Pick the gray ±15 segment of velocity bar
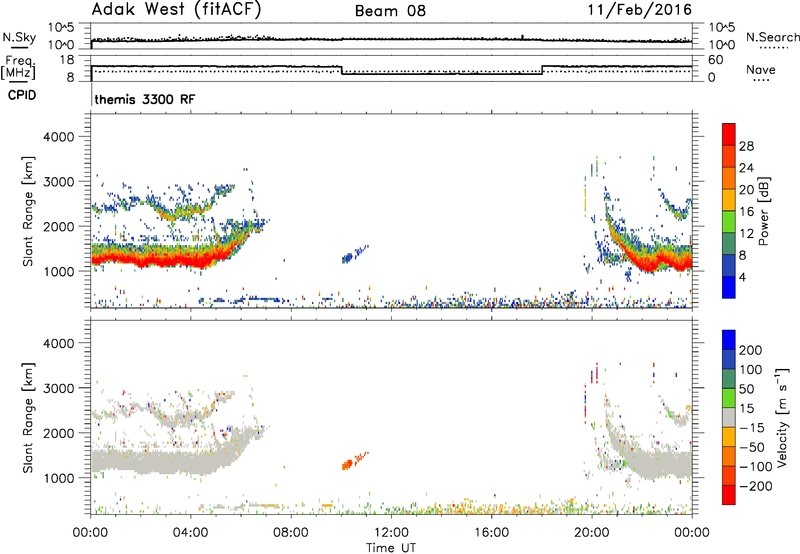Viewport: 800px width, 554px height. 729,417
